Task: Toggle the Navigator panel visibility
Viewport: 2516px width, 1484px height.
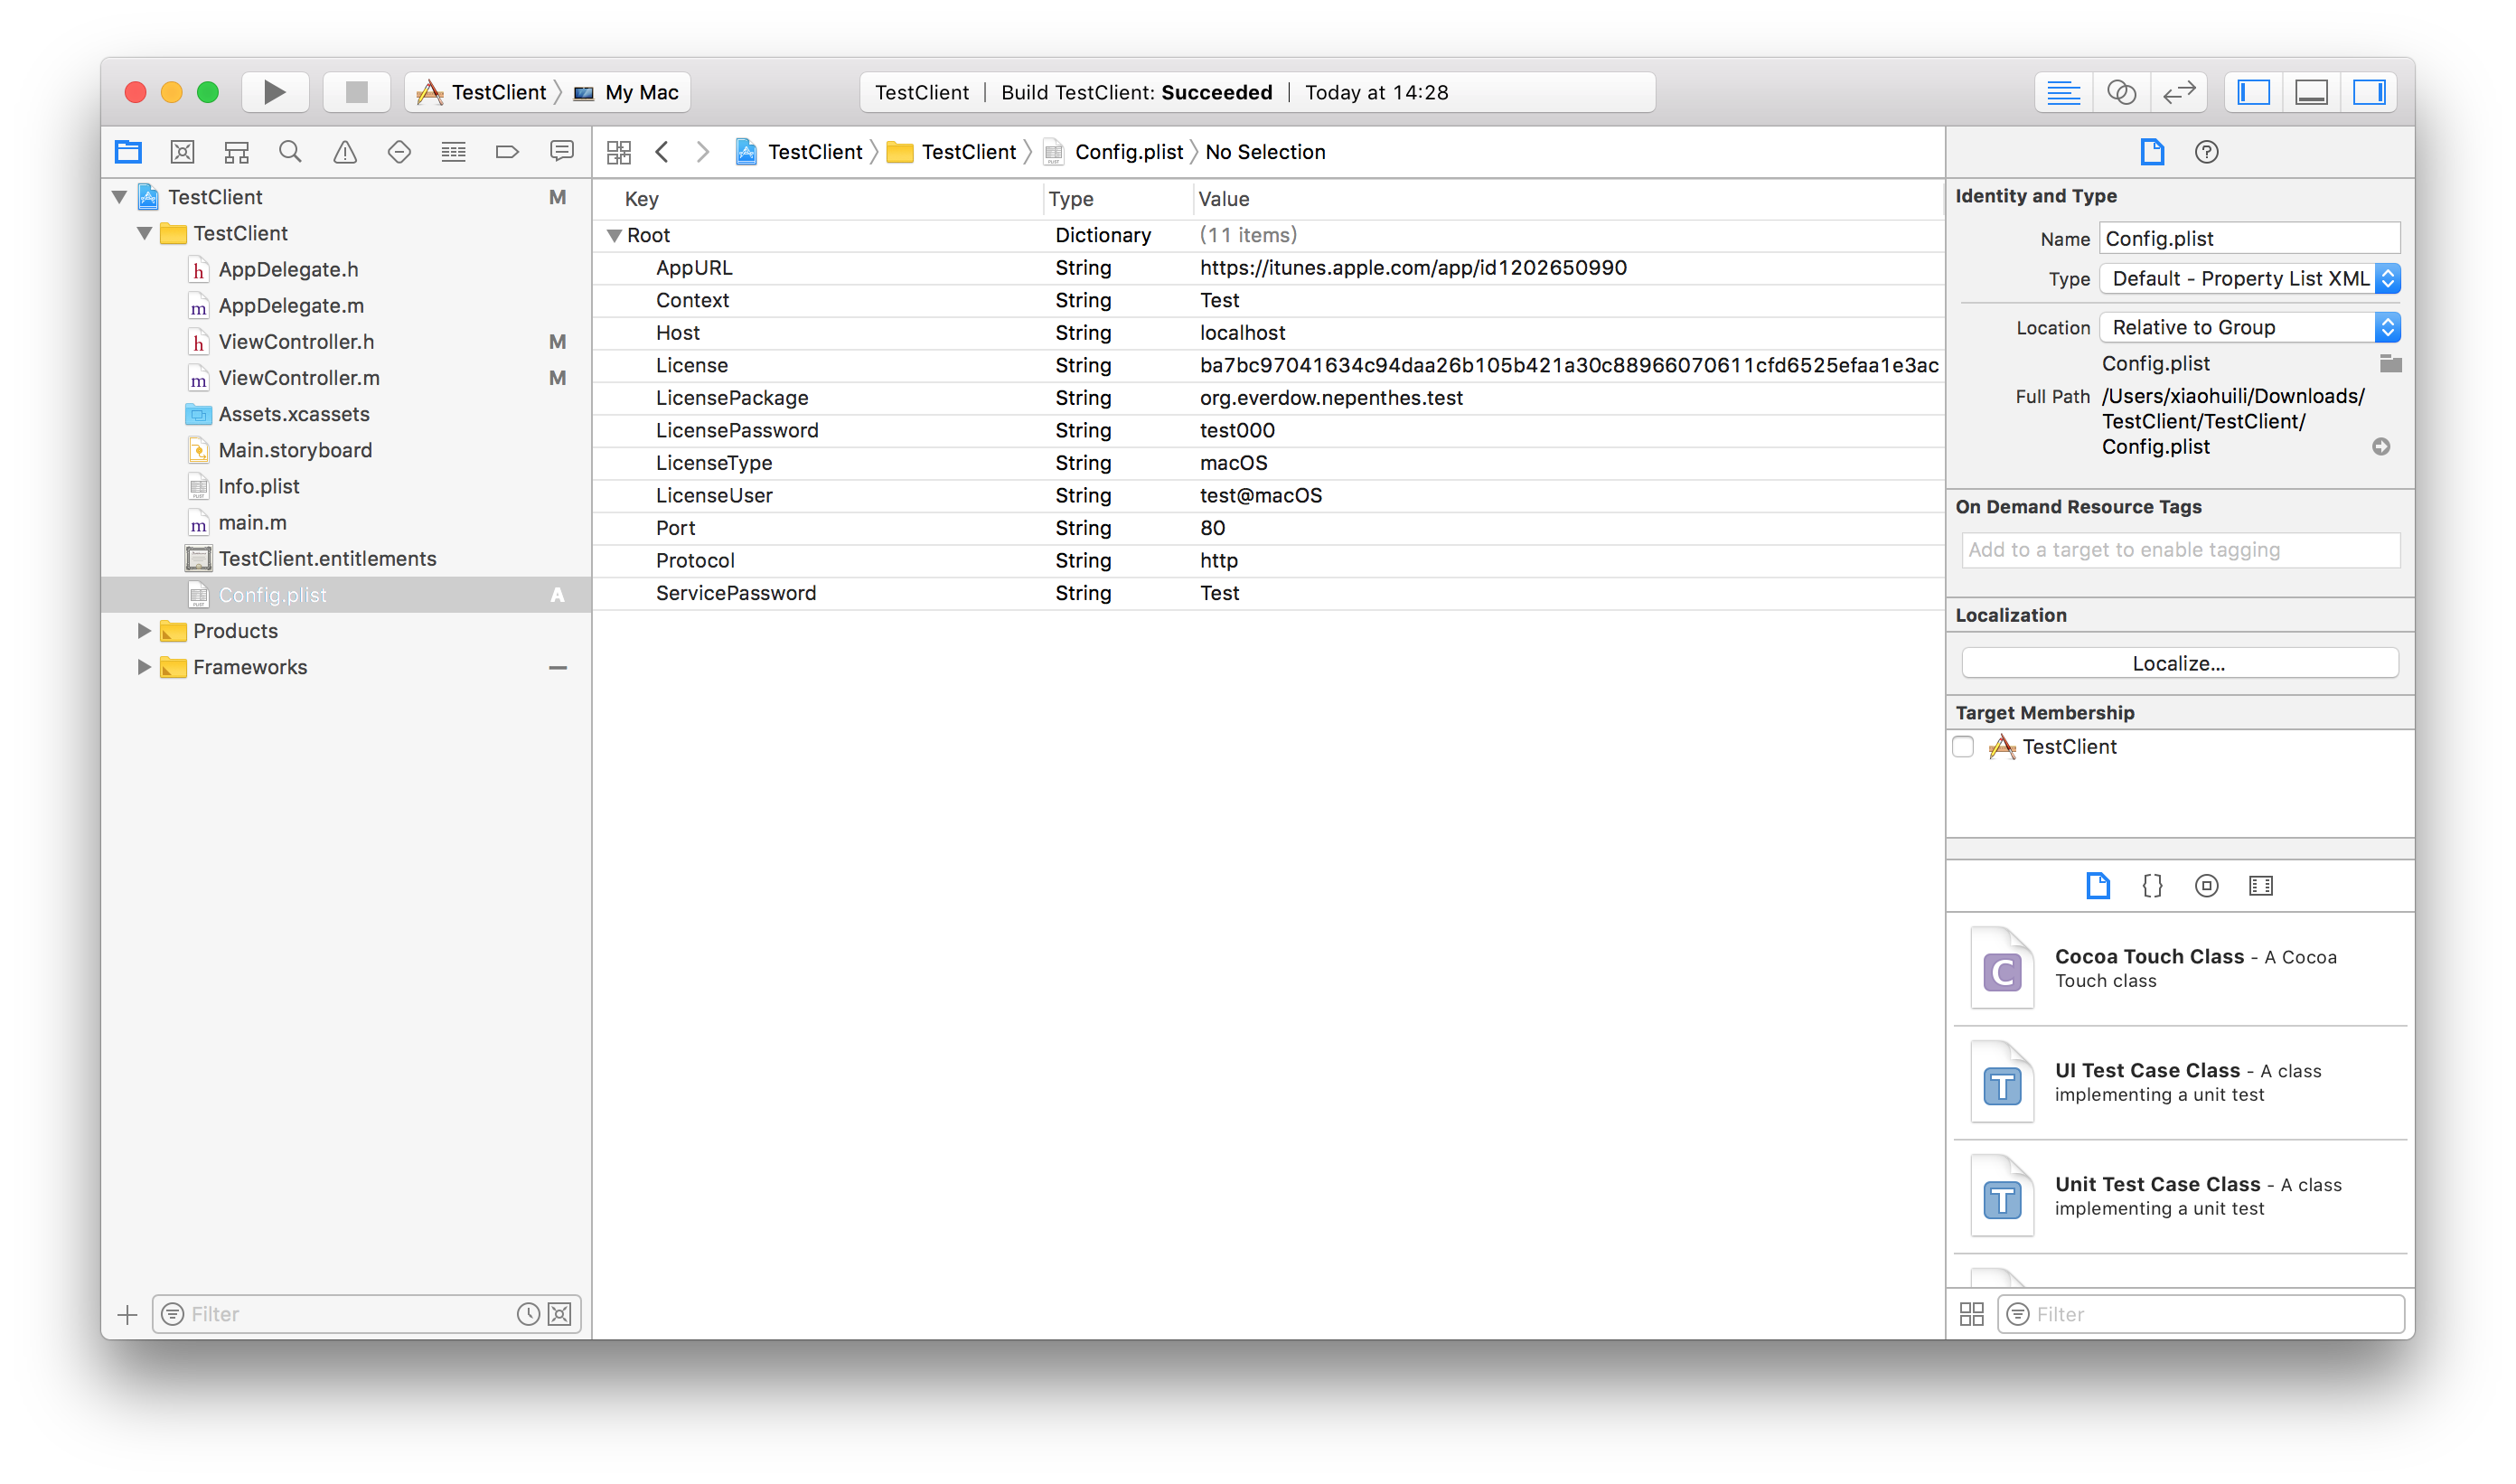Action: 2253,92
